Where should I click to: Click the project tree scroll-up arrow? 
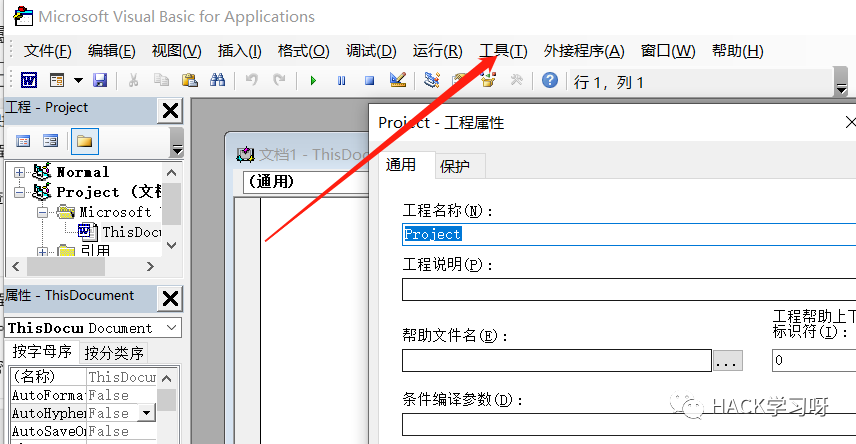(x=171, y=173)
